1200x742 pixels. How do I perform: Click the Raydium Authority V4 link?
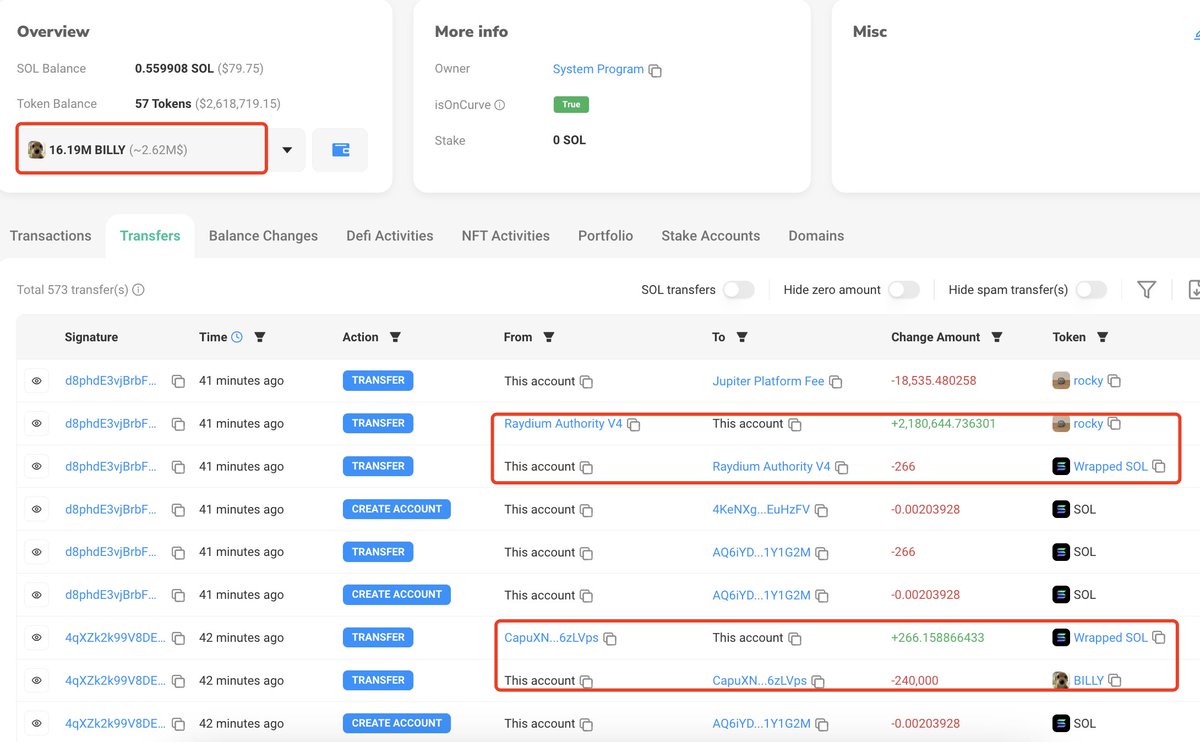[563, 423]
